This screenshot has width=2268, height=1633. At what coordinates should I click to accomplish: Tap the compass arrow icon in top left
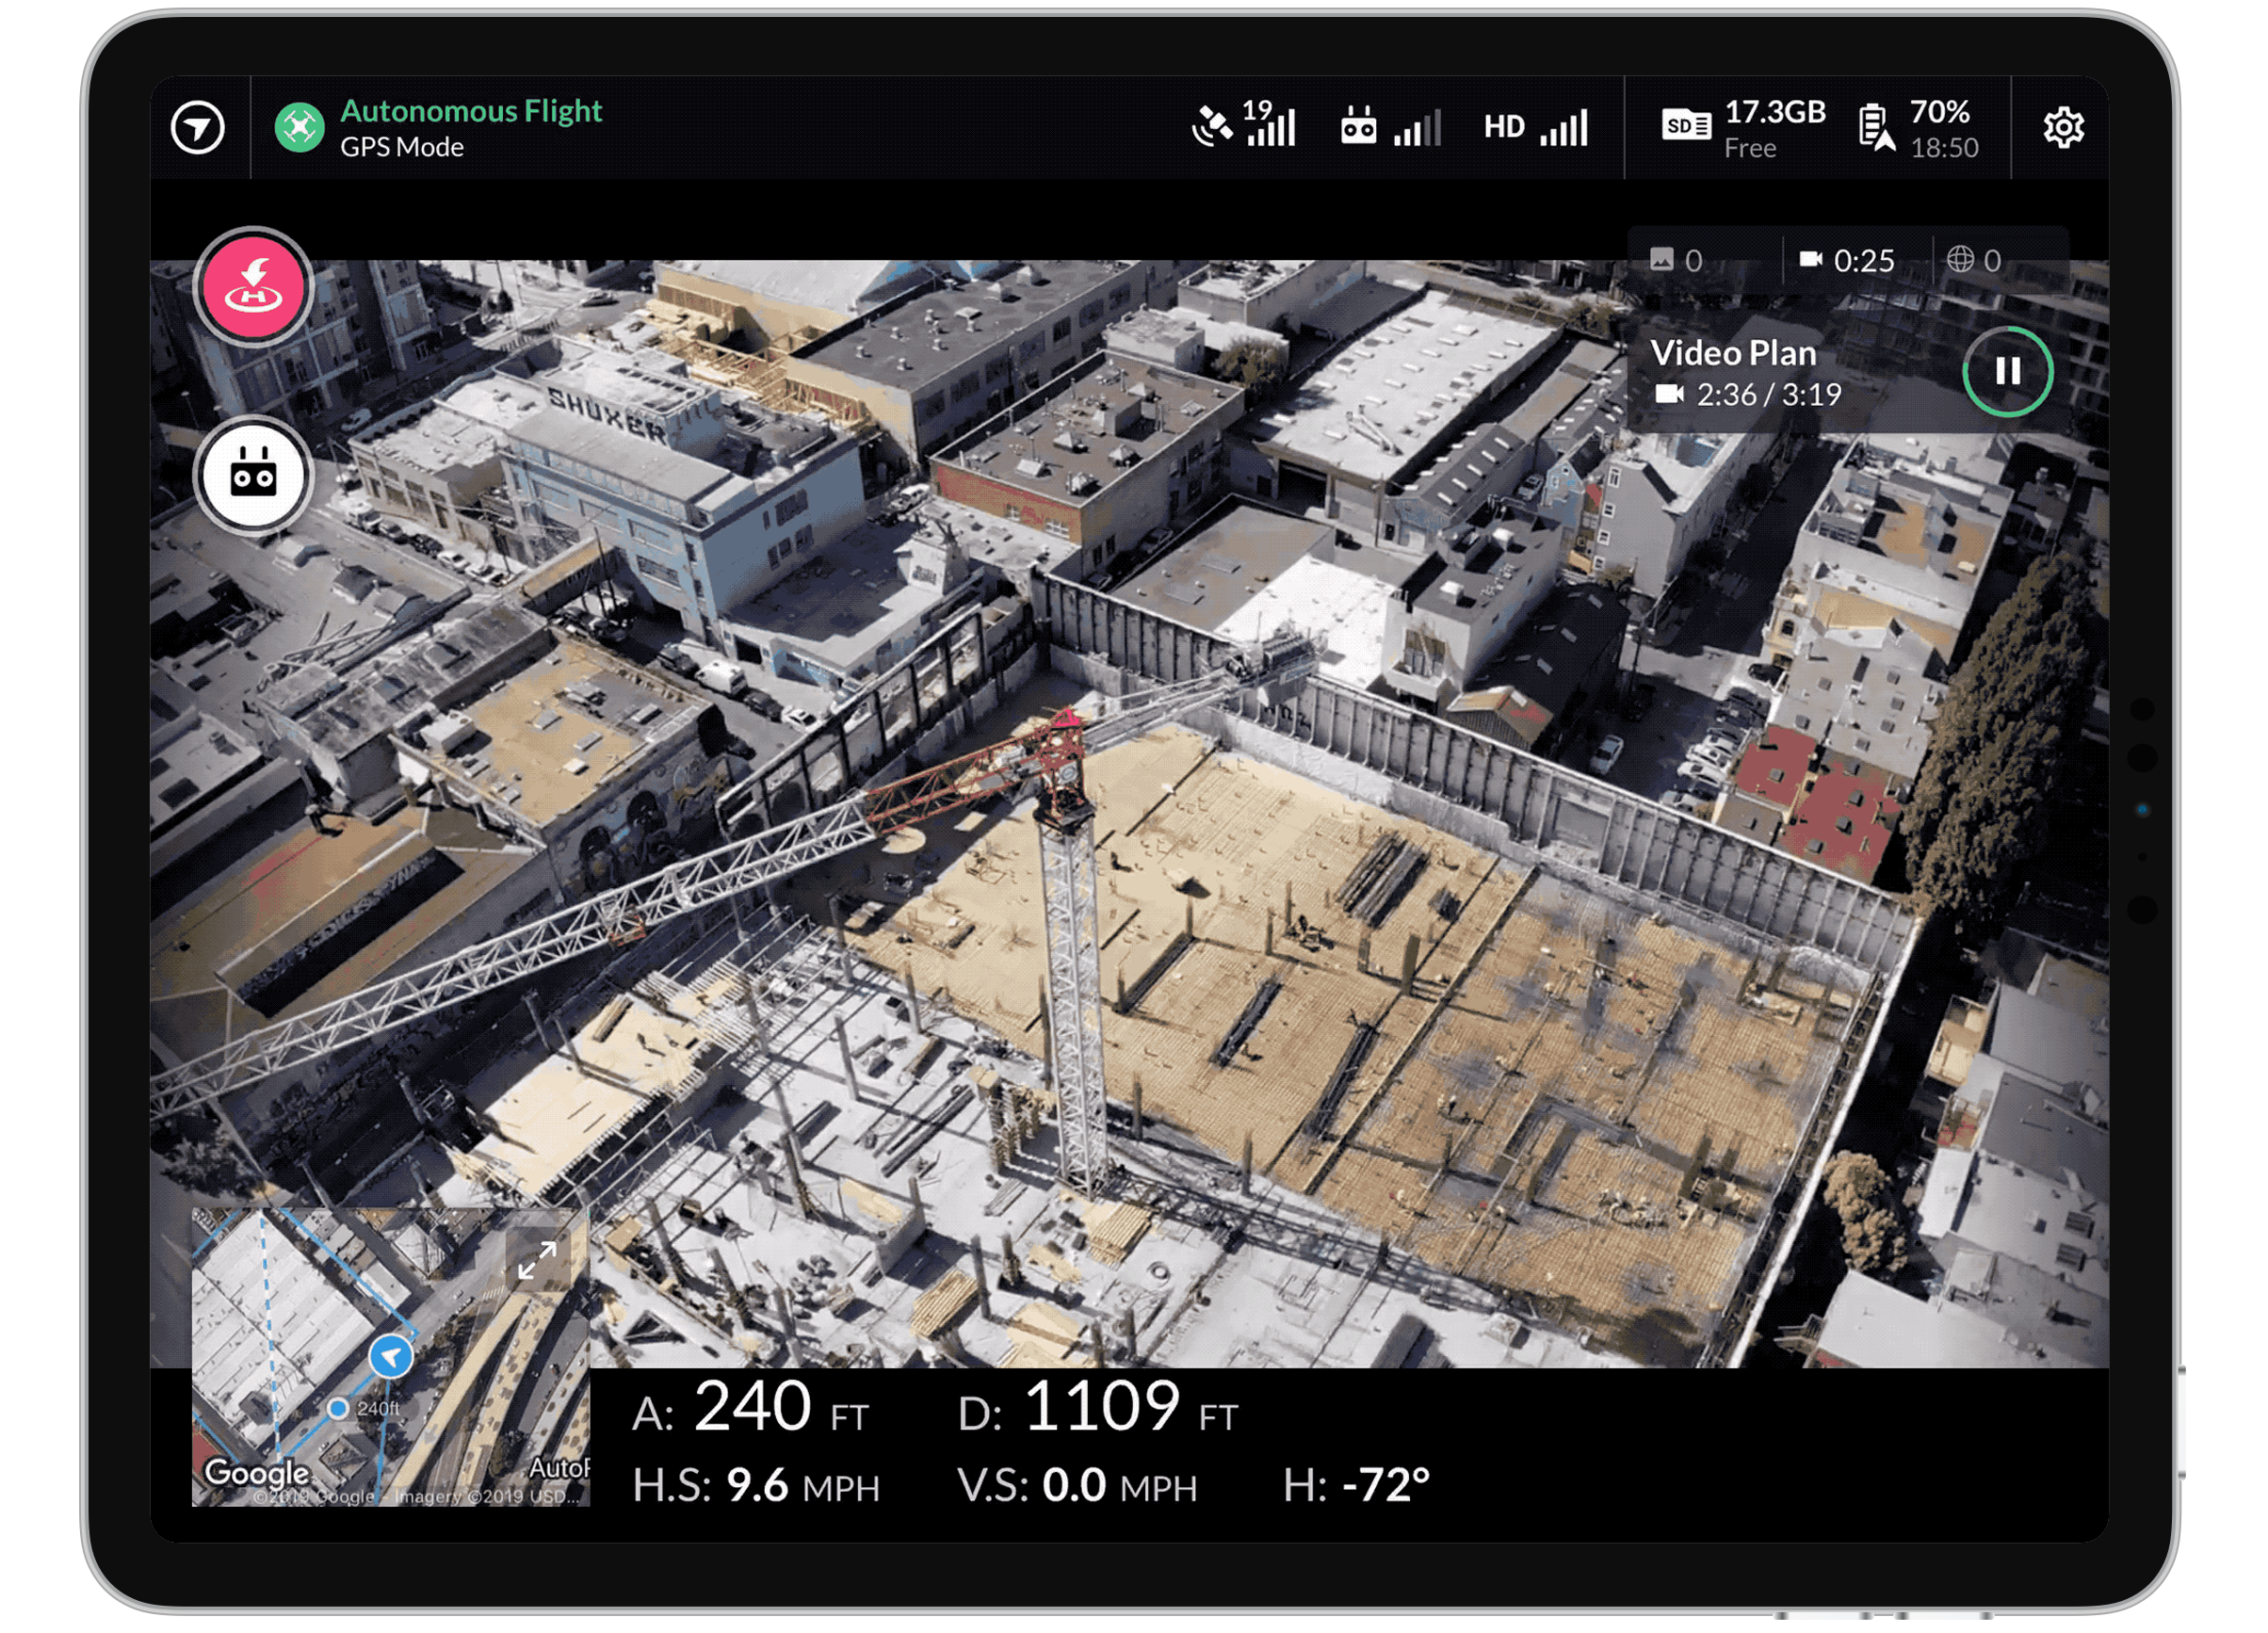coord(200,127)
